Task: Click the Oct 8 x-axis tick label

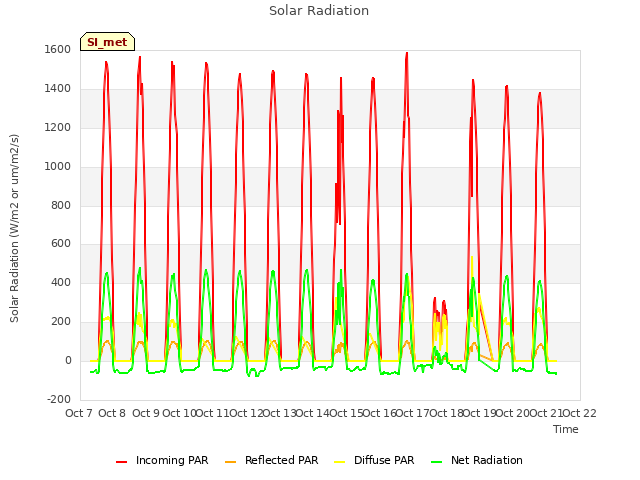Action: click(x=112, y=413)
